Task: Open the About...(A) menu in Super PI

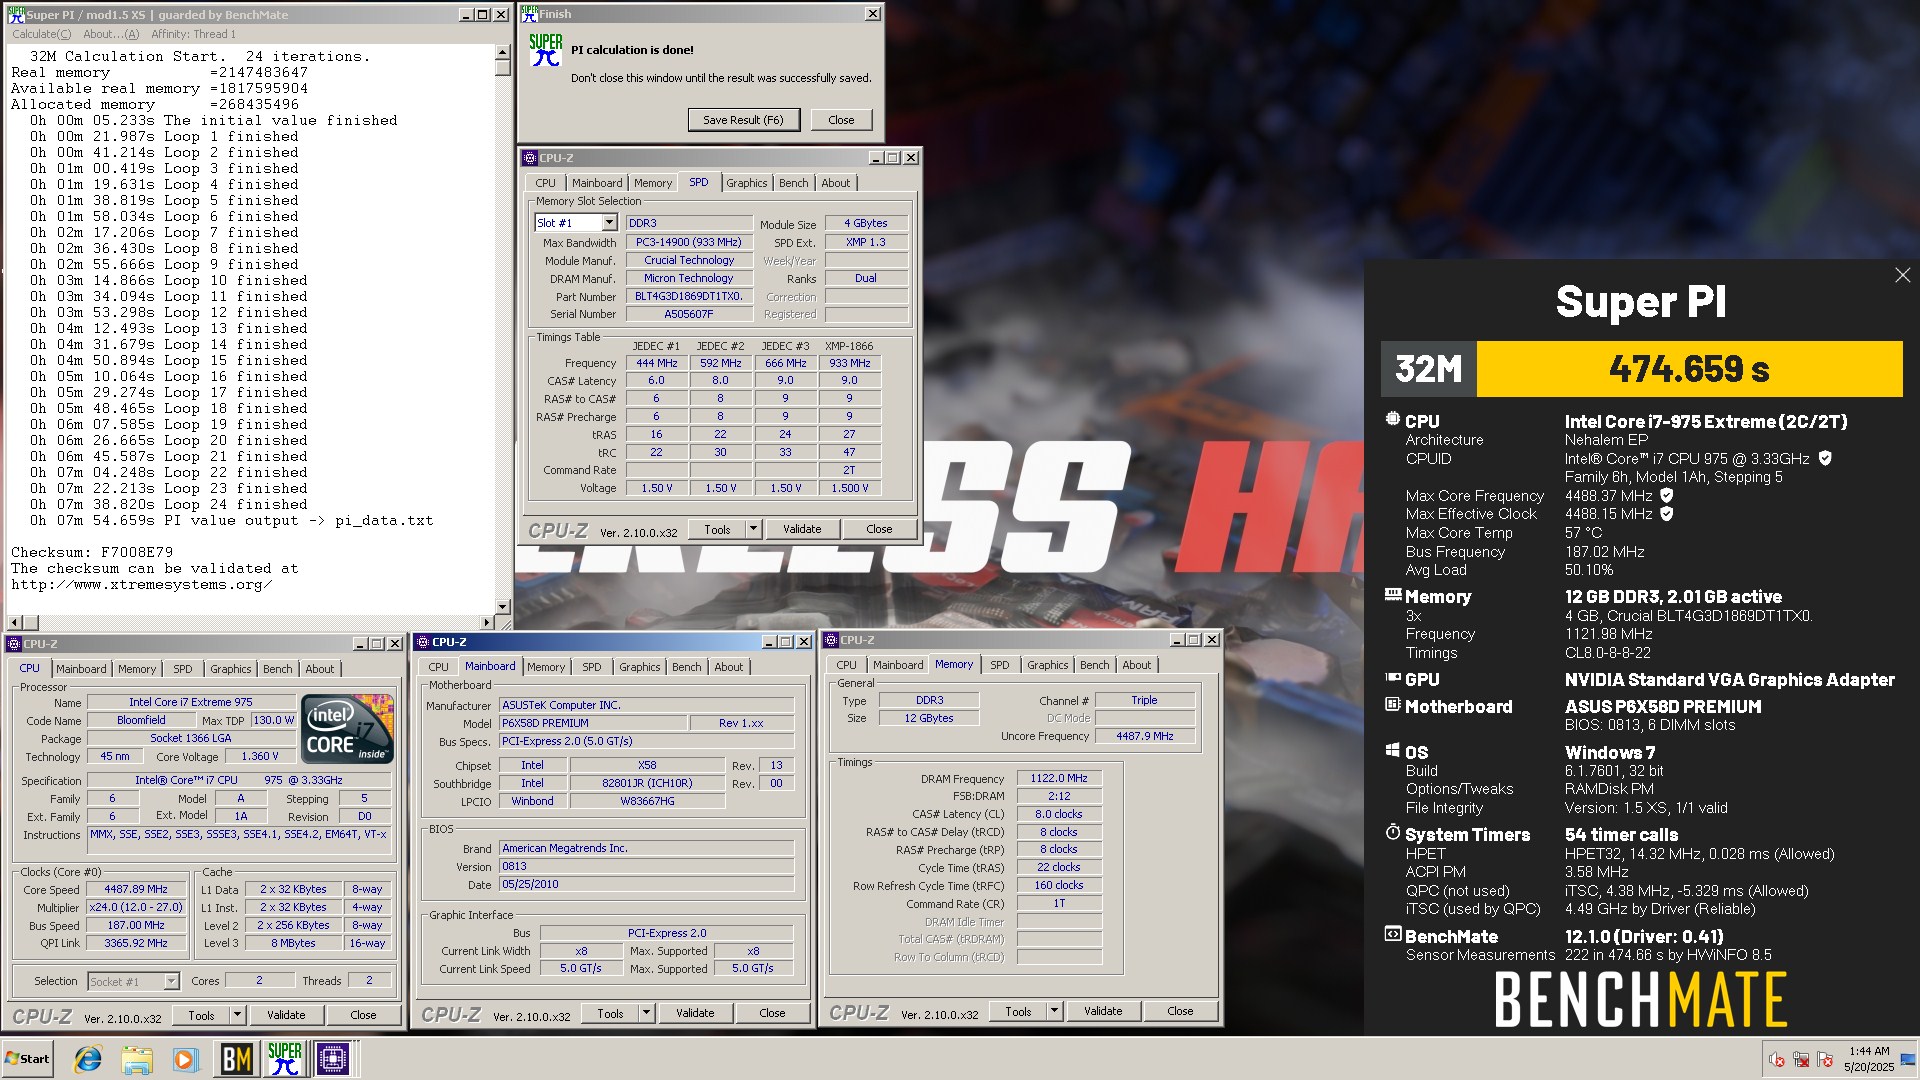Action: point(111,34)
